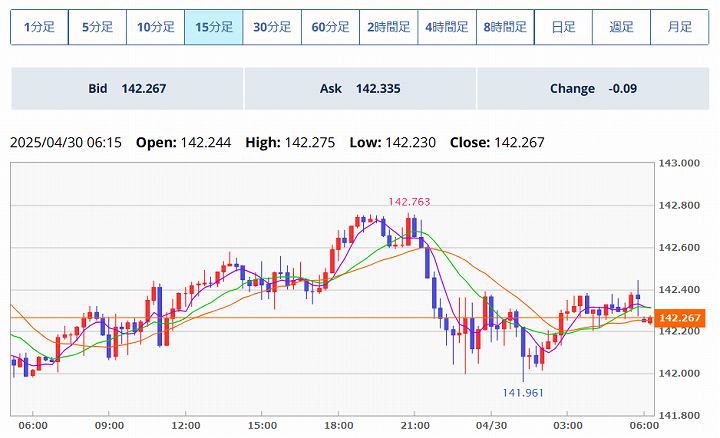Click the orange 142.267 current price tag
Screen dimensions: 720x438
point(681,318)
